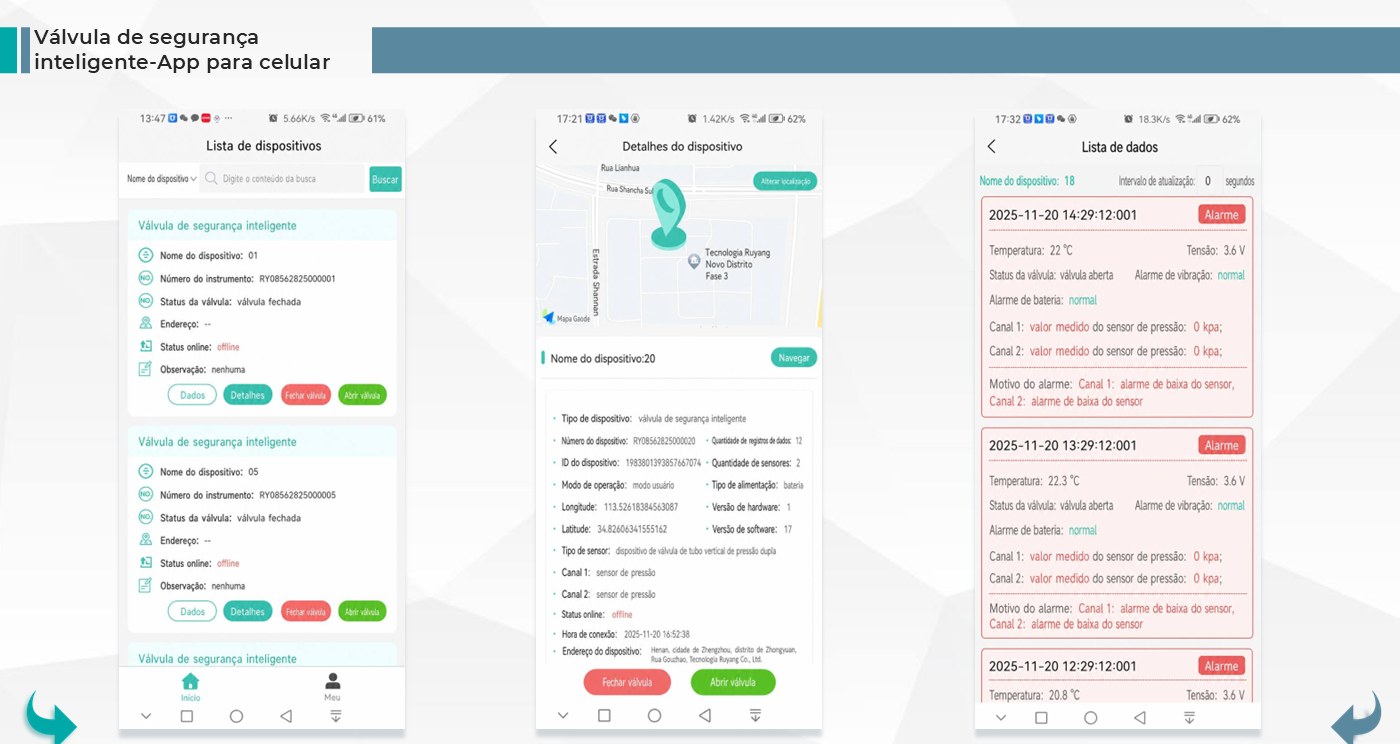Click observation icon in device 05 card
This screenshot has width=1400, height=744.
point(145,585)
